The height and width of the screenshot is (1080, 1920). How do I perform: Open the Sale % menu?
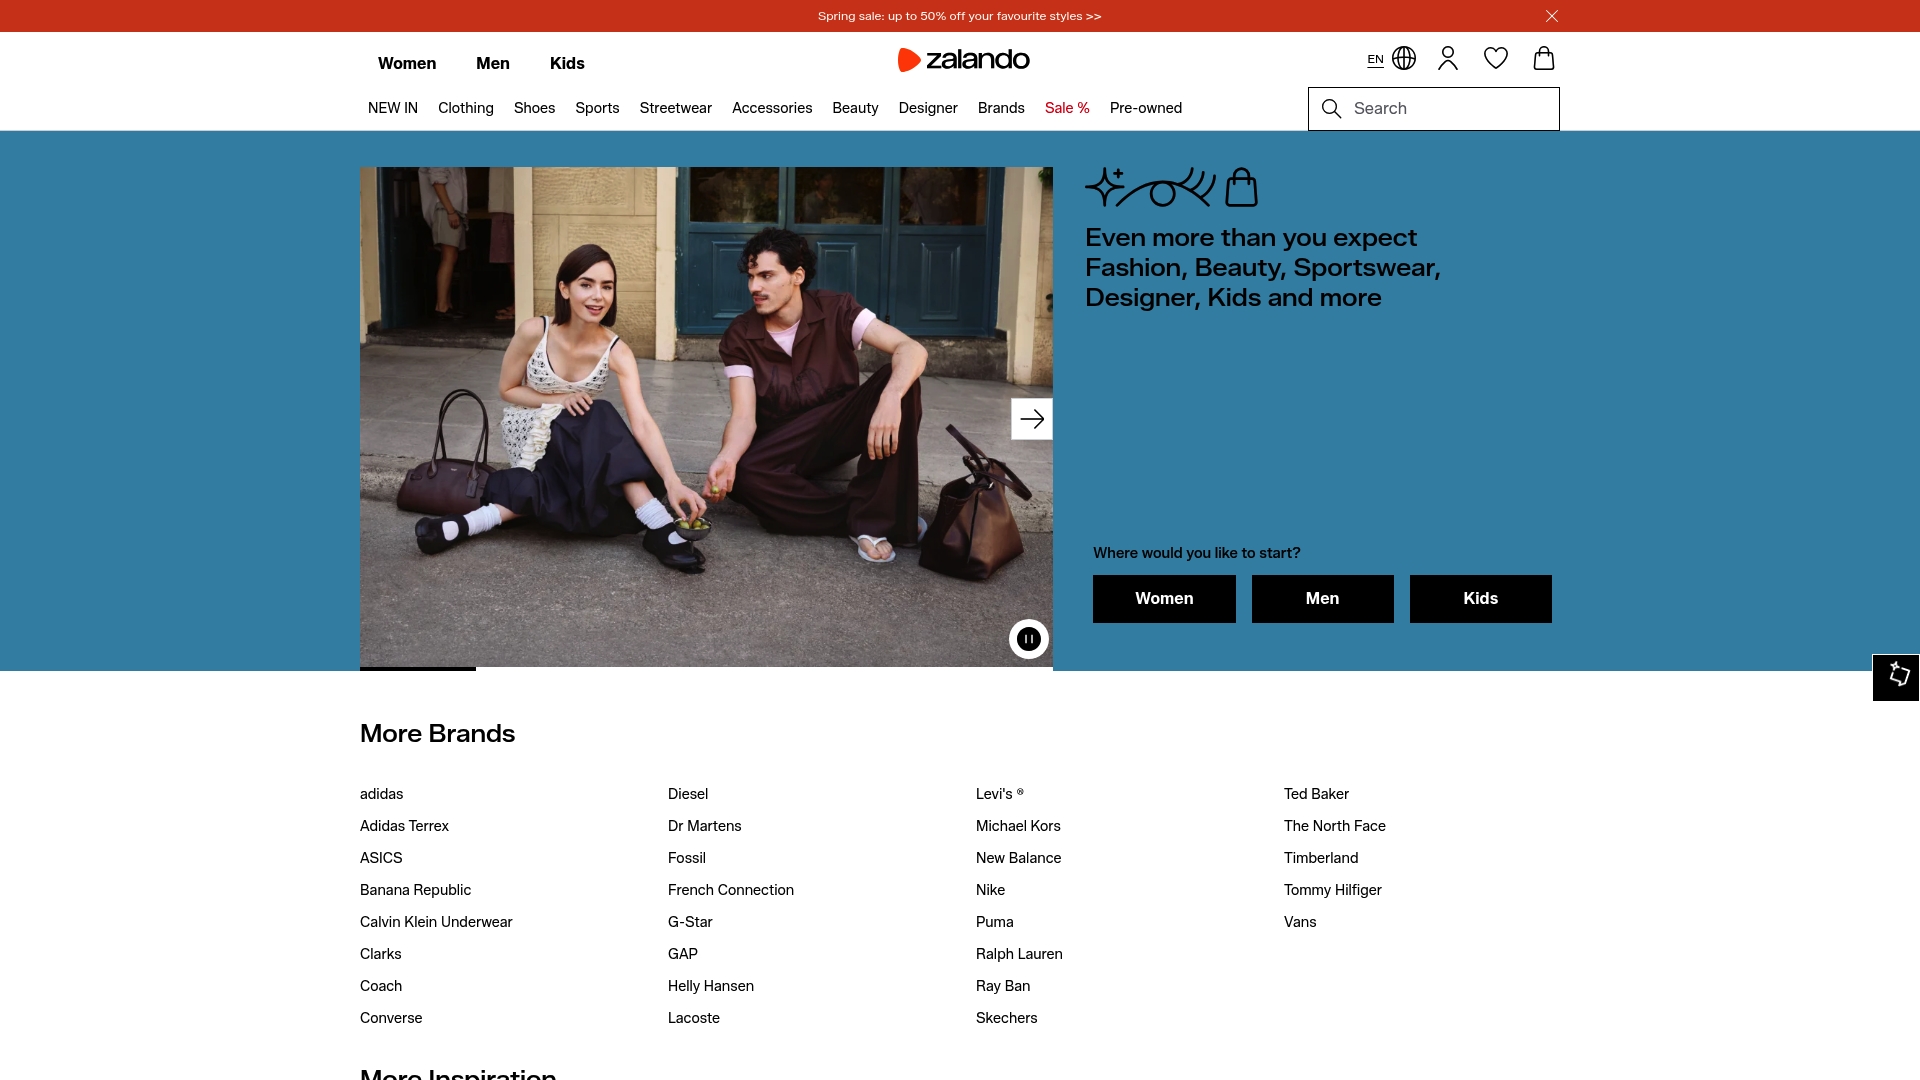pyautogui.click(x=1067, y=108)
